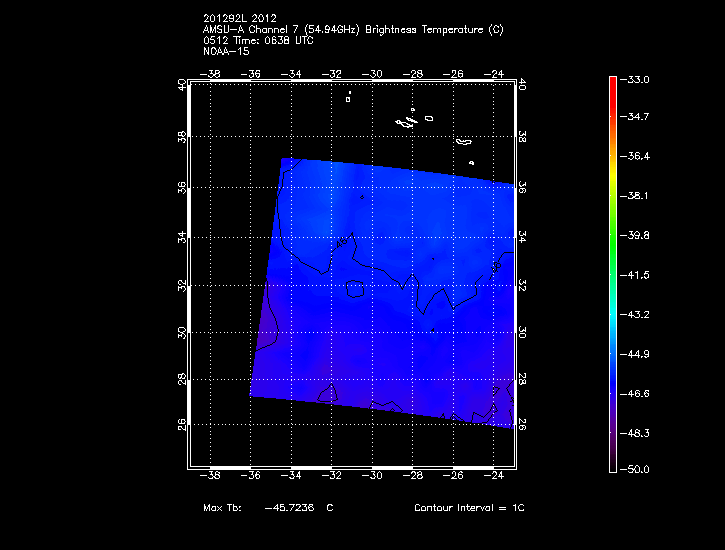Click the AMSU-A Channel 7 Brightness Temperature title
This screenshot has width=725, height=550.
tap(352, 29)
